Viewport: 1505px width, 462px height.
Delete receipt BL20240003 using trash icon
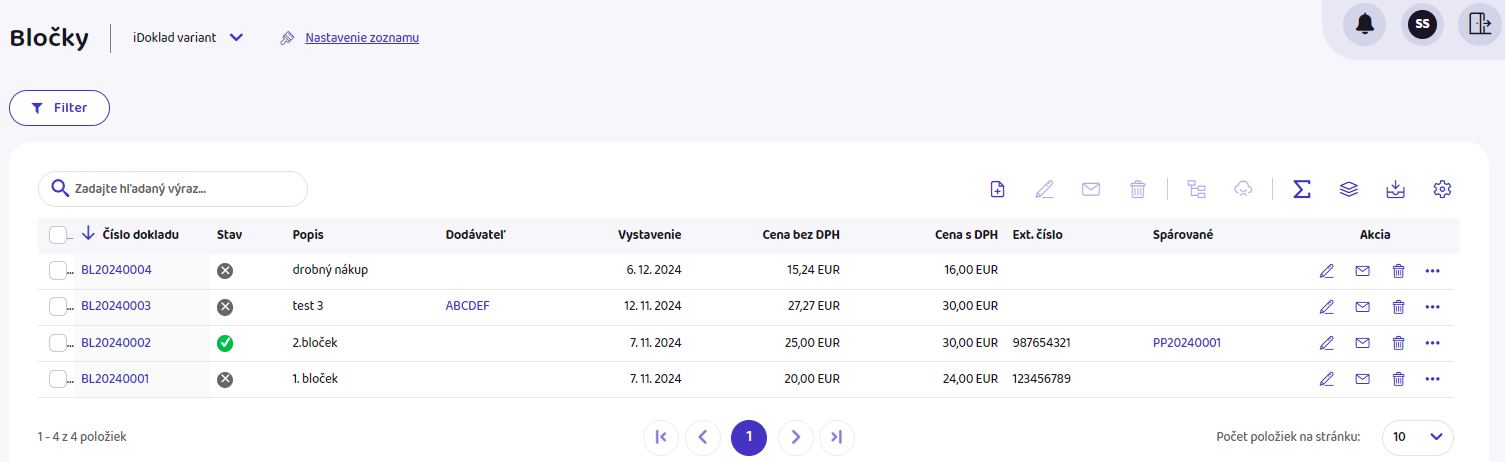click(x=1398, y=307)
